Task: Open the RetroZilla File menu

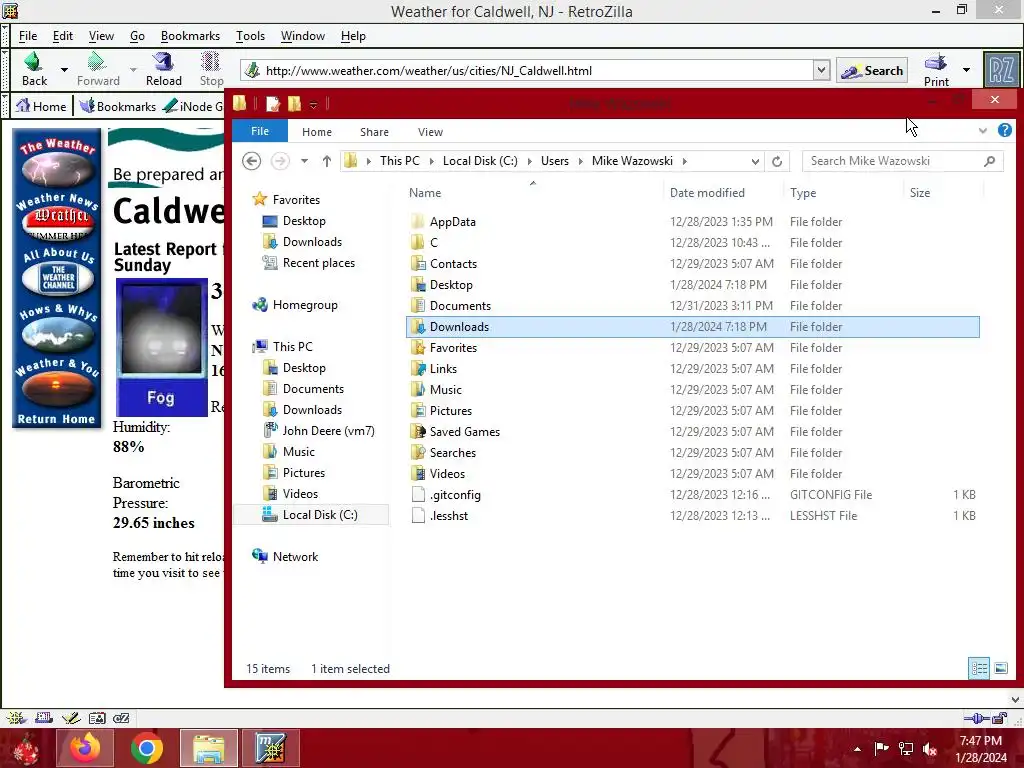Action: pos(28,36)
